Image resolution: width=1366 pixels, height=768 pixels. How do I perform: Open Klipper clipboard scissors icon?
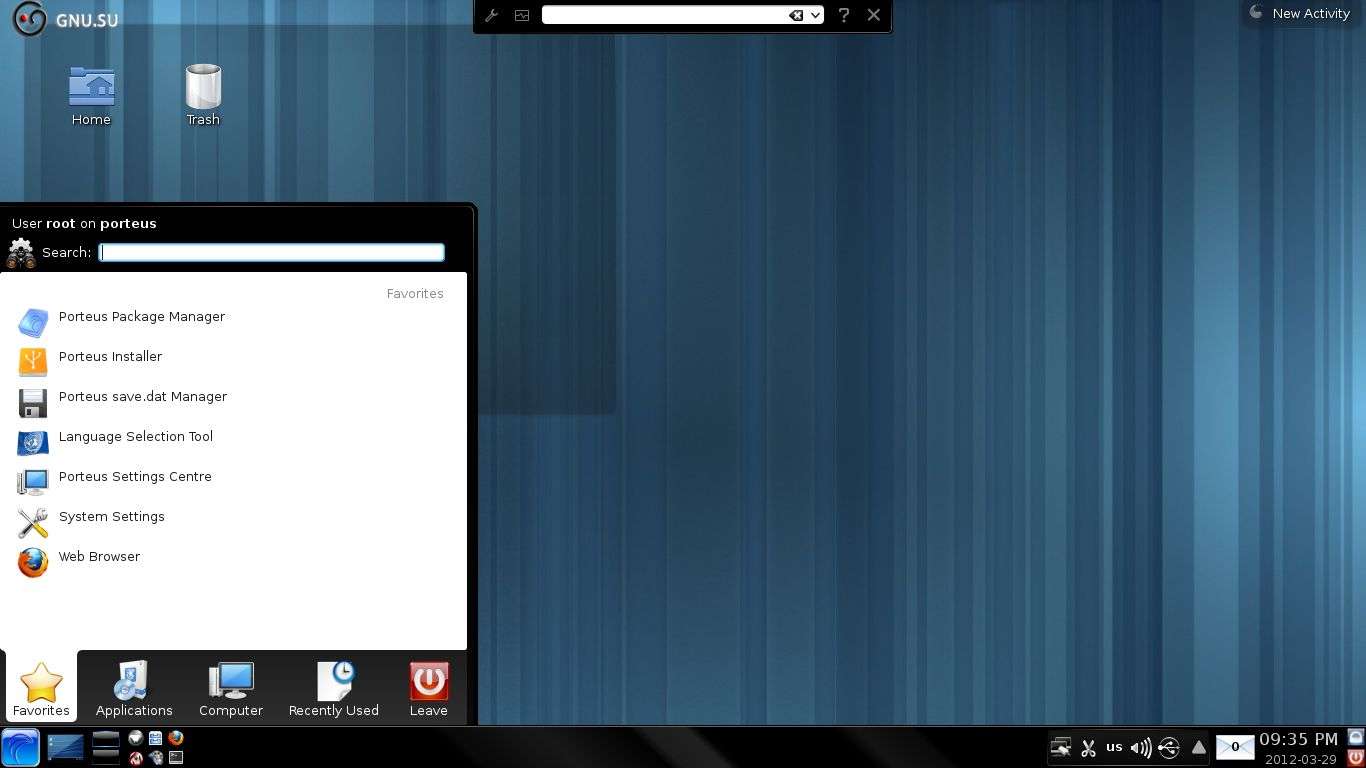(1088, 748)
